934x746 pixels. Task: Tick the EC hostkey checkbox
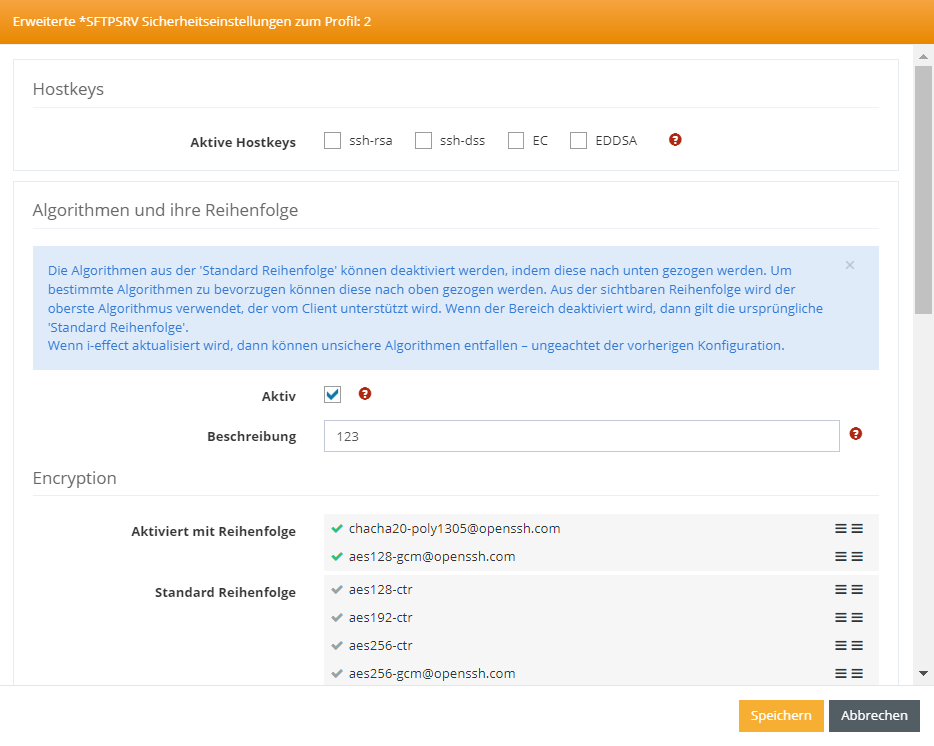tap(516, 141)
